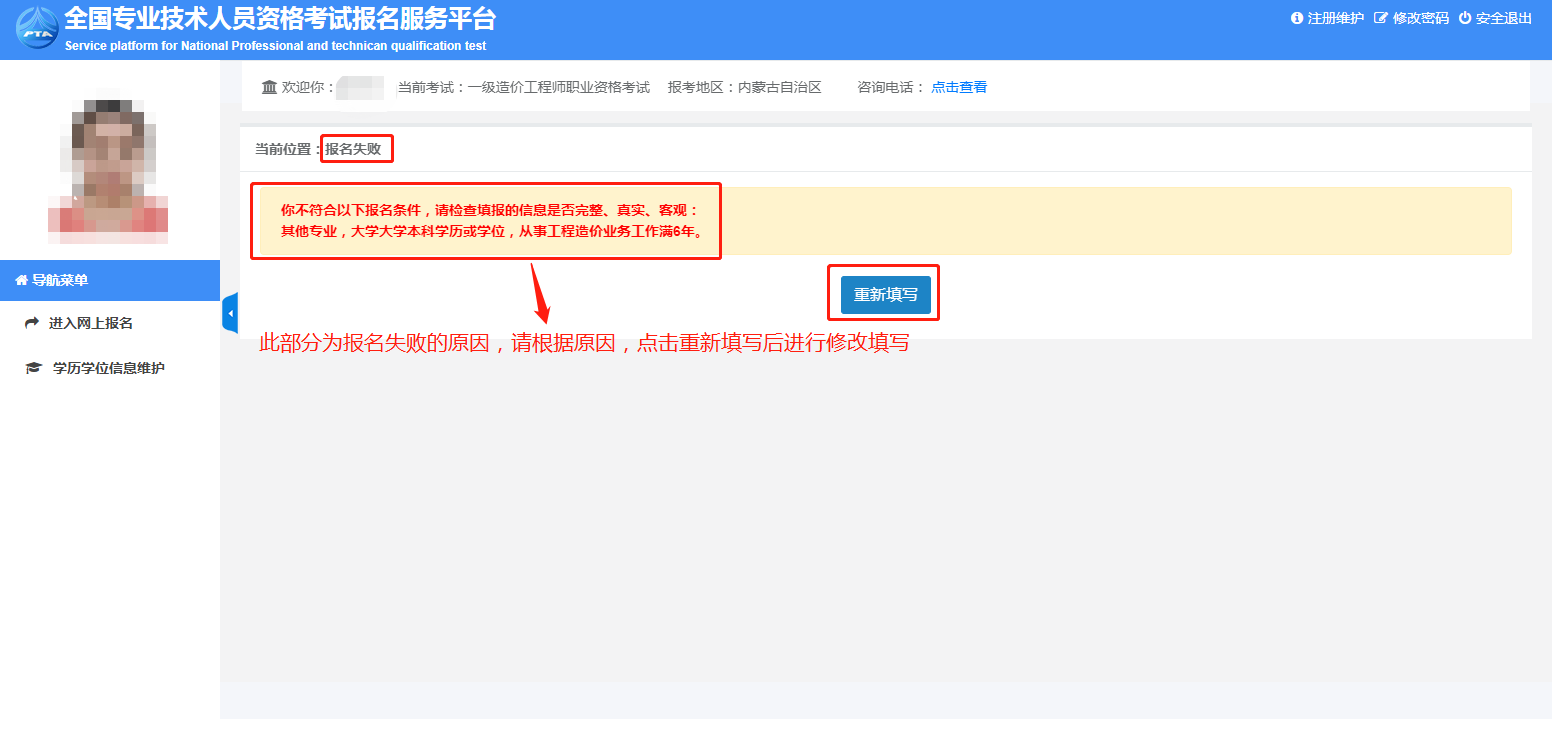Click the user's profile photo

point(108,167)
